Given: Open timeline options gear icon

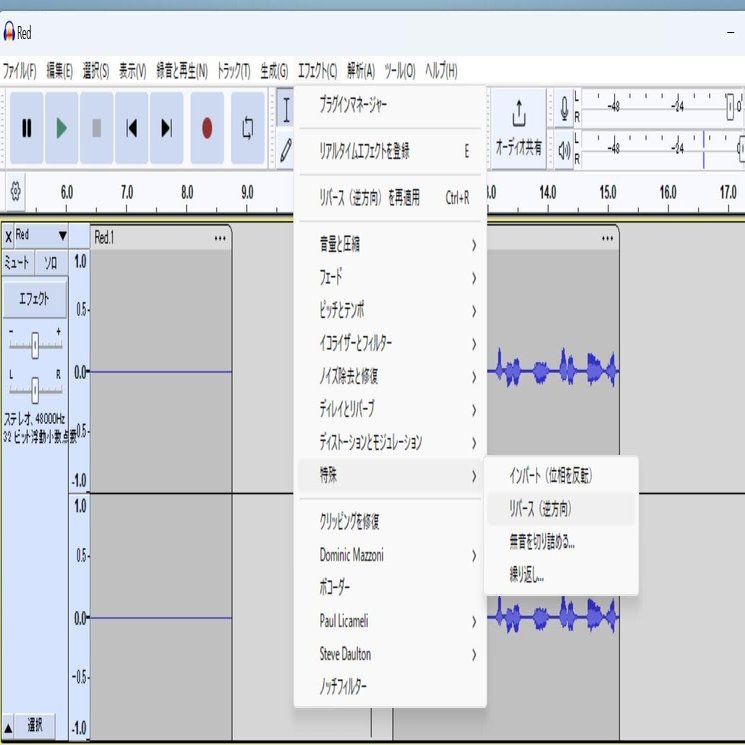Looking at the screenshot, I should click(15, 192).
